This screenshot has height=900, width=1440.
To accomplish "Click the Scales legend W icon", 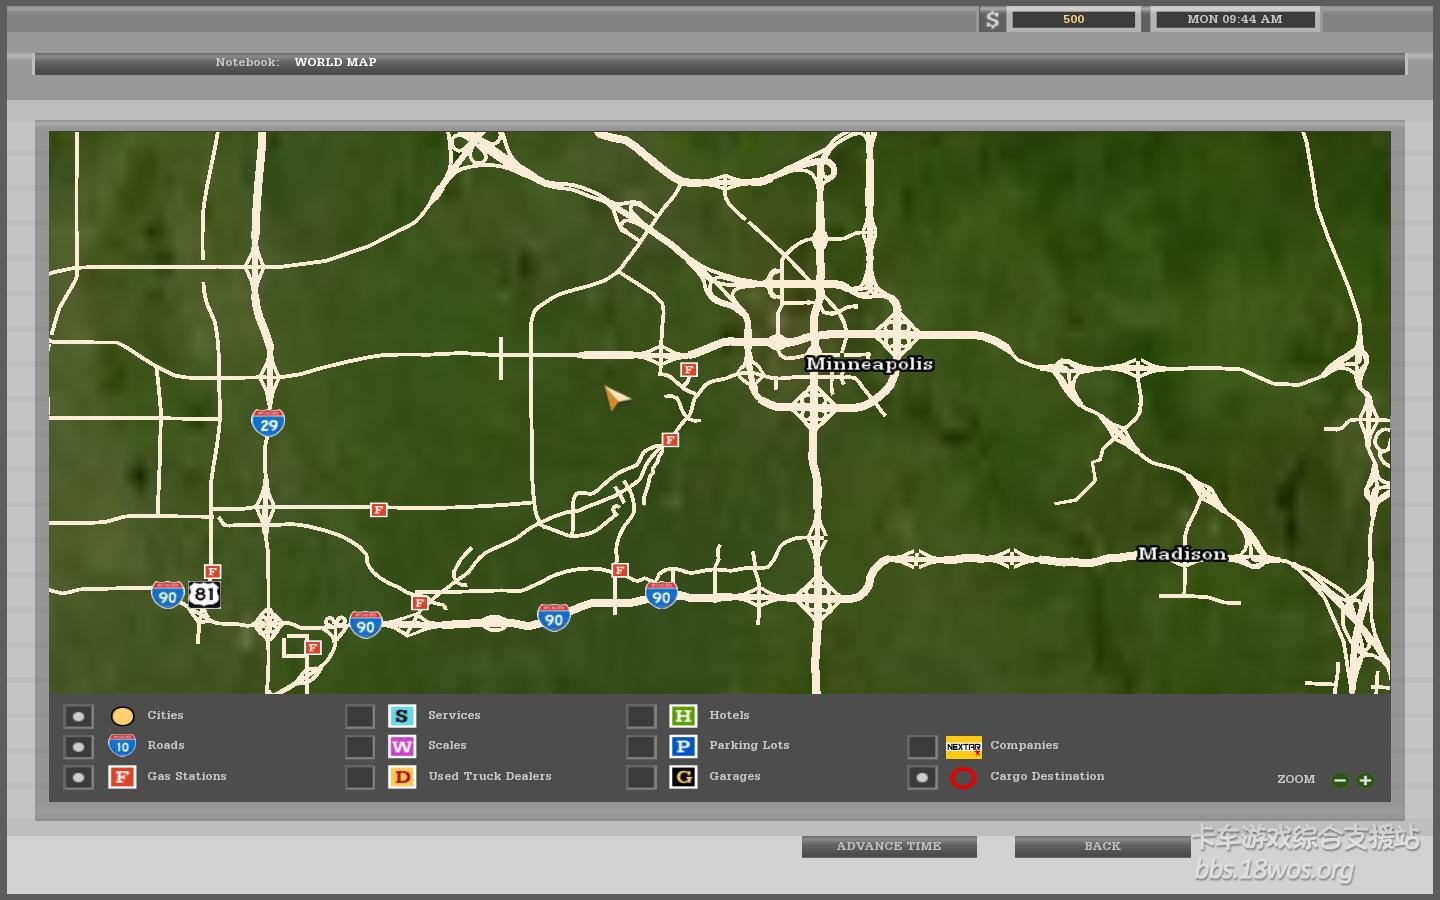I will click(x=402, y=747).
